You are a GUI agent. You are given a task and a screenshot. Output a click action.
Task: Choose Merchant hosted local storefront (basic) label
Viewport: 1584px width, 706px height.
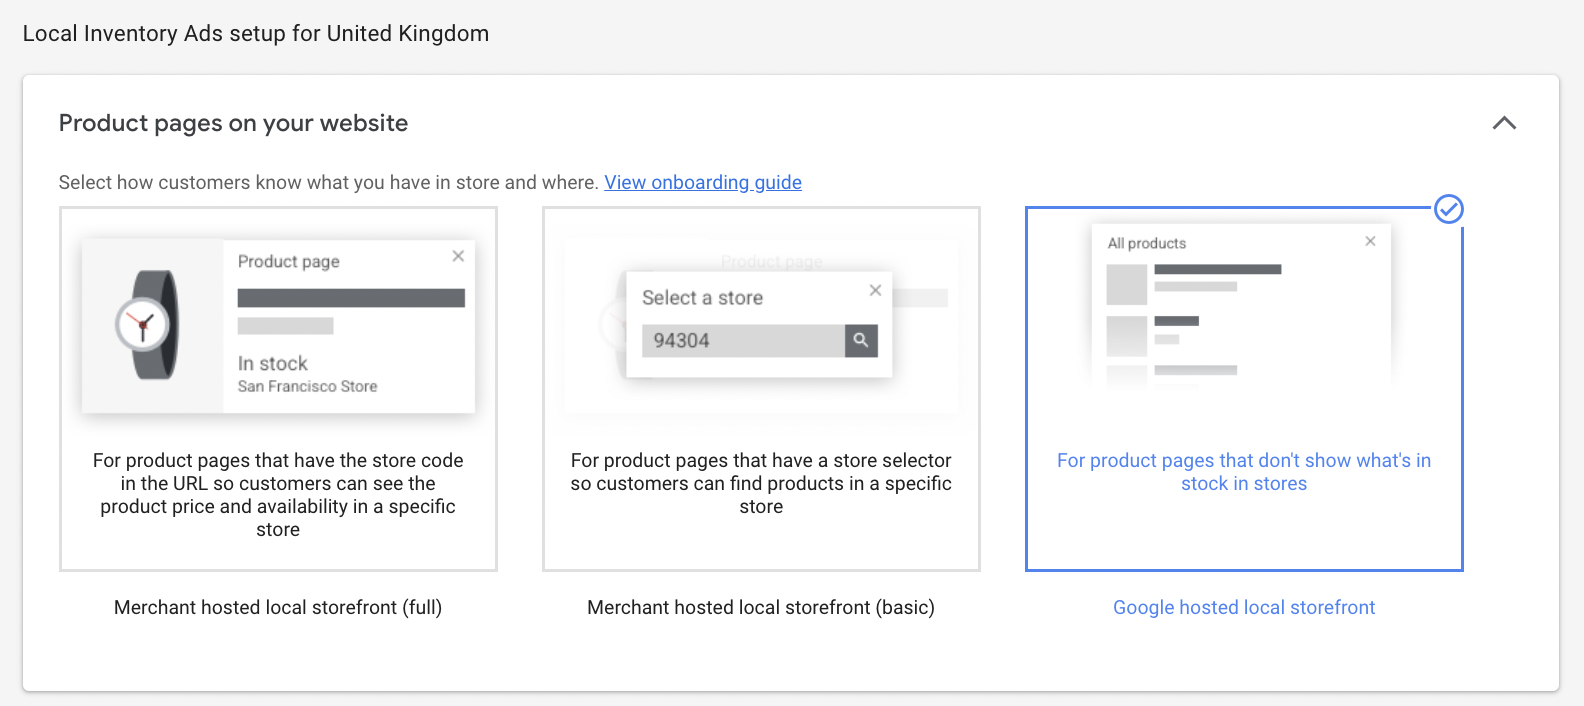761,607
